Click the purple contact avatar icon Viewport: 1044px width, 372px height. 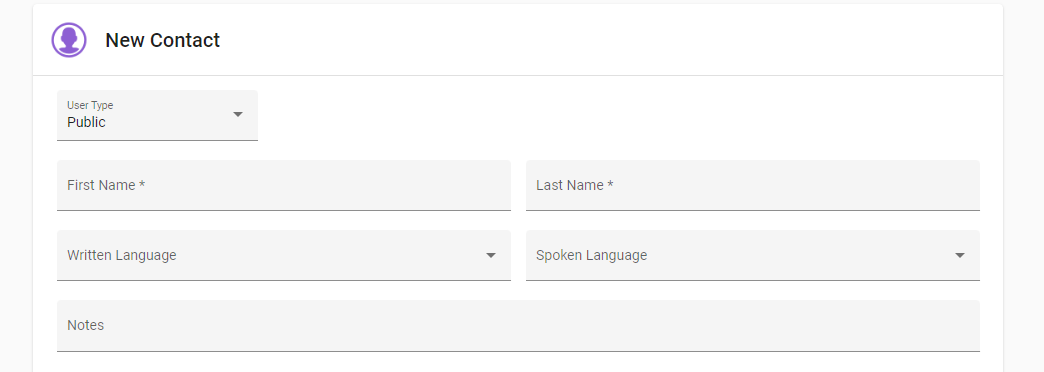(x=69, y=40)
